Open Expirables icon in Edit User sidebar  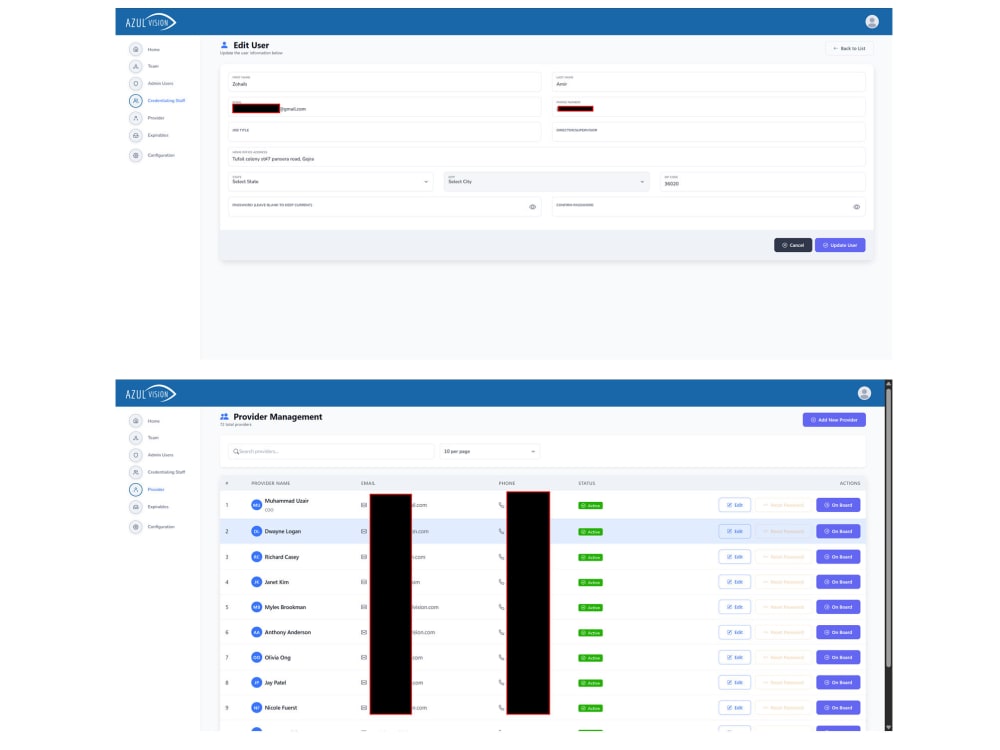pos(135,135)
